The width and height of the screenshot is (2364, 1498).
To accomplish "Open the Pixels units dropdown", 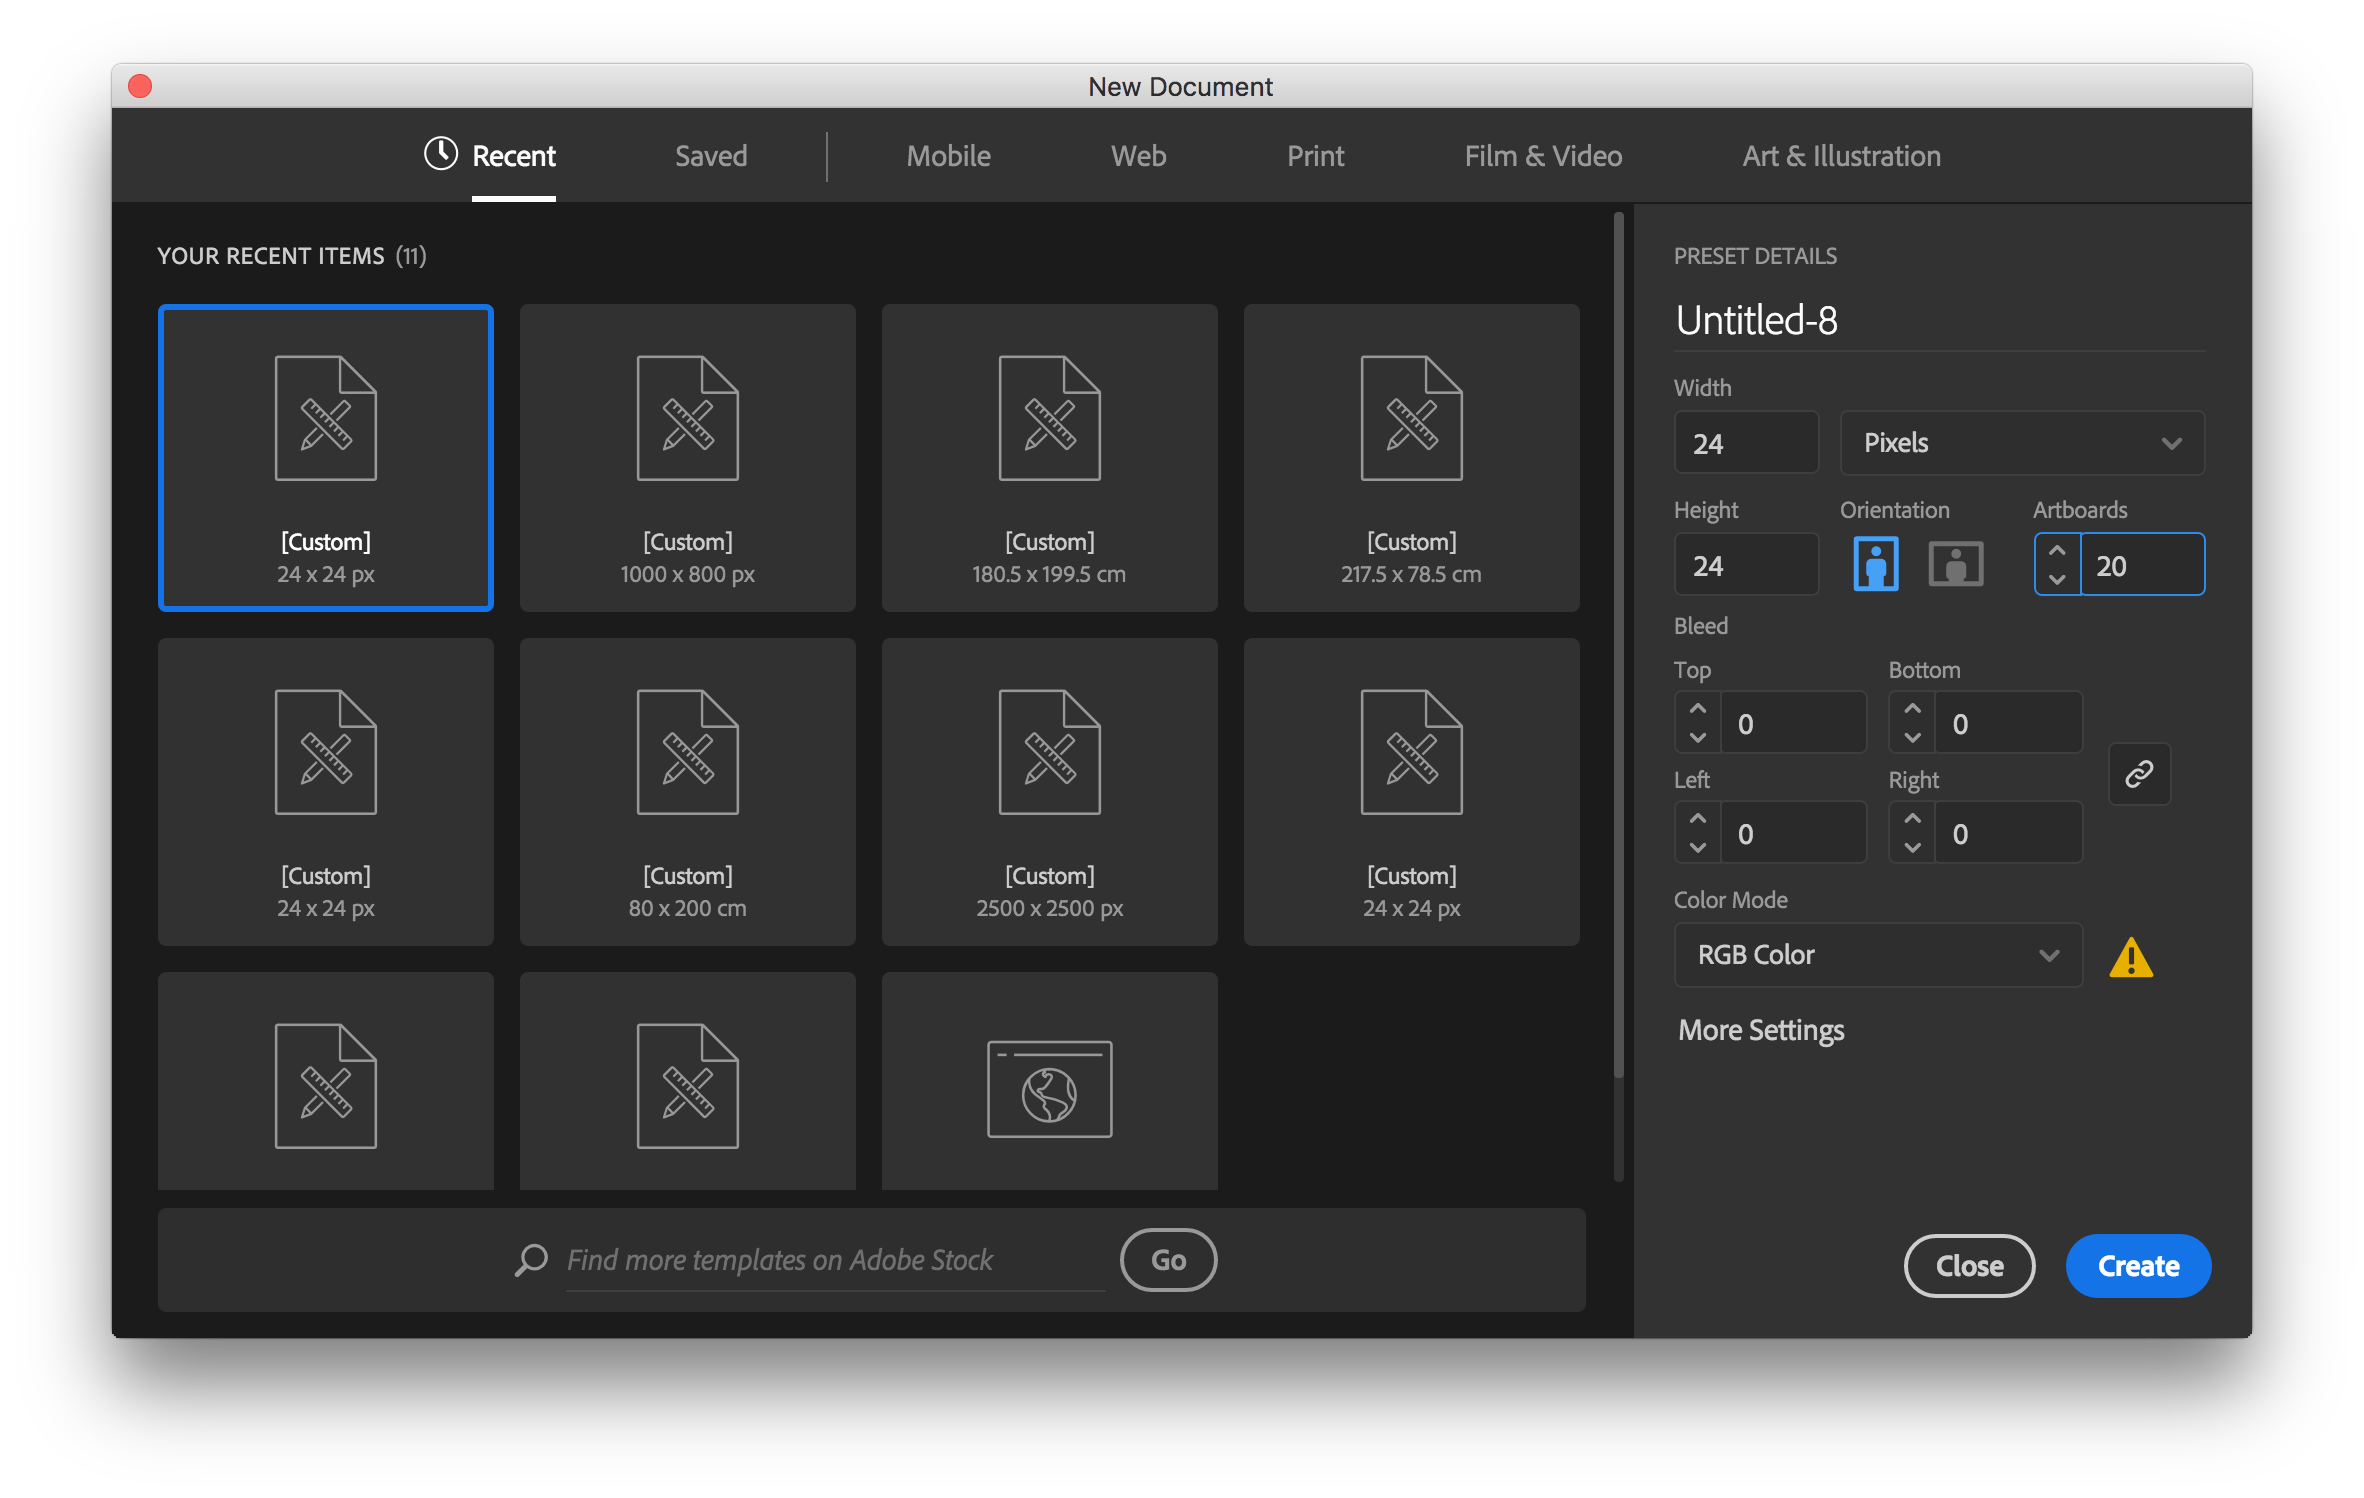I will tap(2021, 443).
